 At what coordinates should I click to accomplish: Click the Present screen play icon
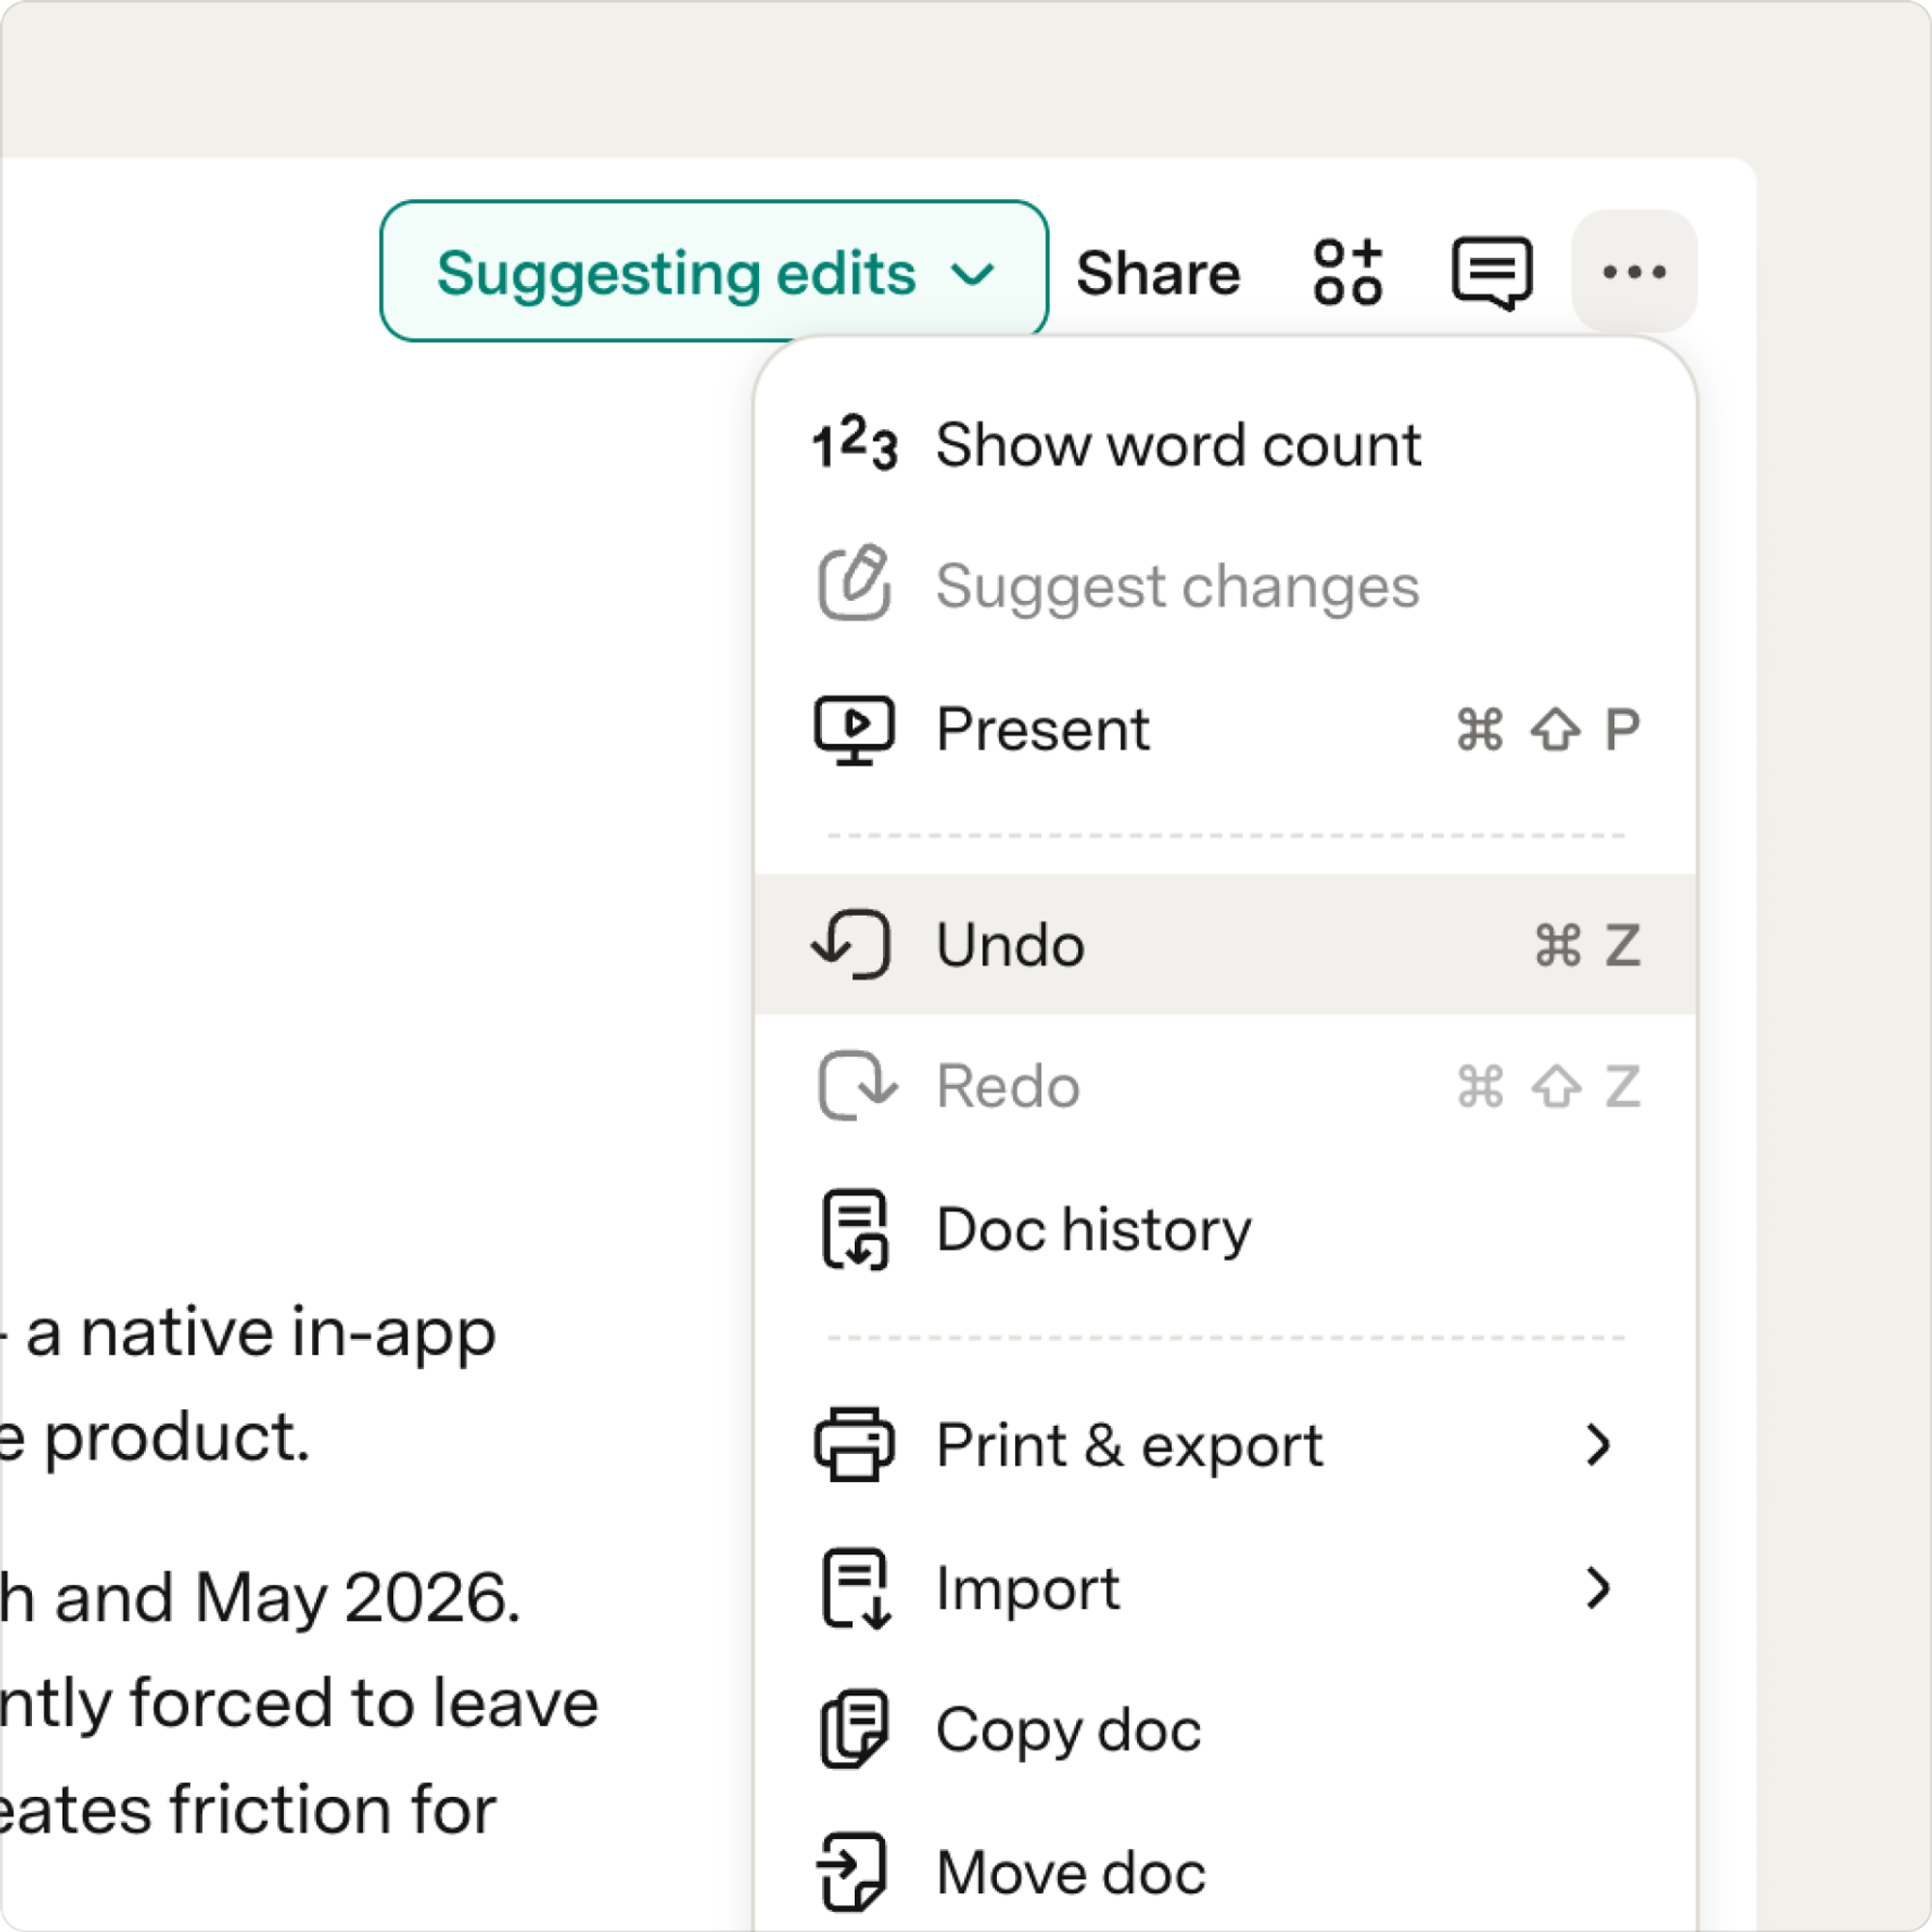coord(854,730)
